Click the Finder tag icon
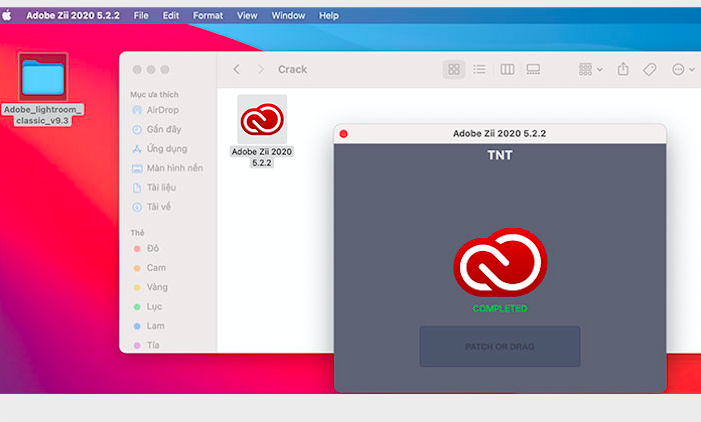 pyautogui.click(x=650, y=69)
